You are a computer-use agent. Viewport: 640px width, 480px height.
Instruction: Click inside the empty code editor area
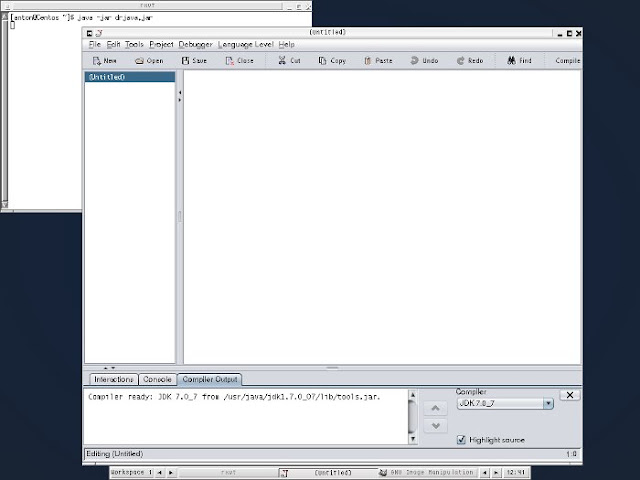coord(382,216)
